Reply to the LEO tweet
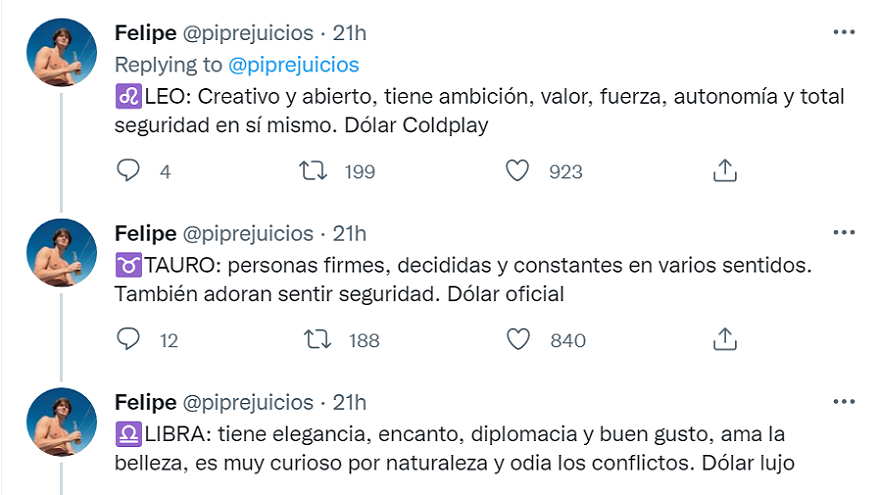880x495 pixels. 129,171
